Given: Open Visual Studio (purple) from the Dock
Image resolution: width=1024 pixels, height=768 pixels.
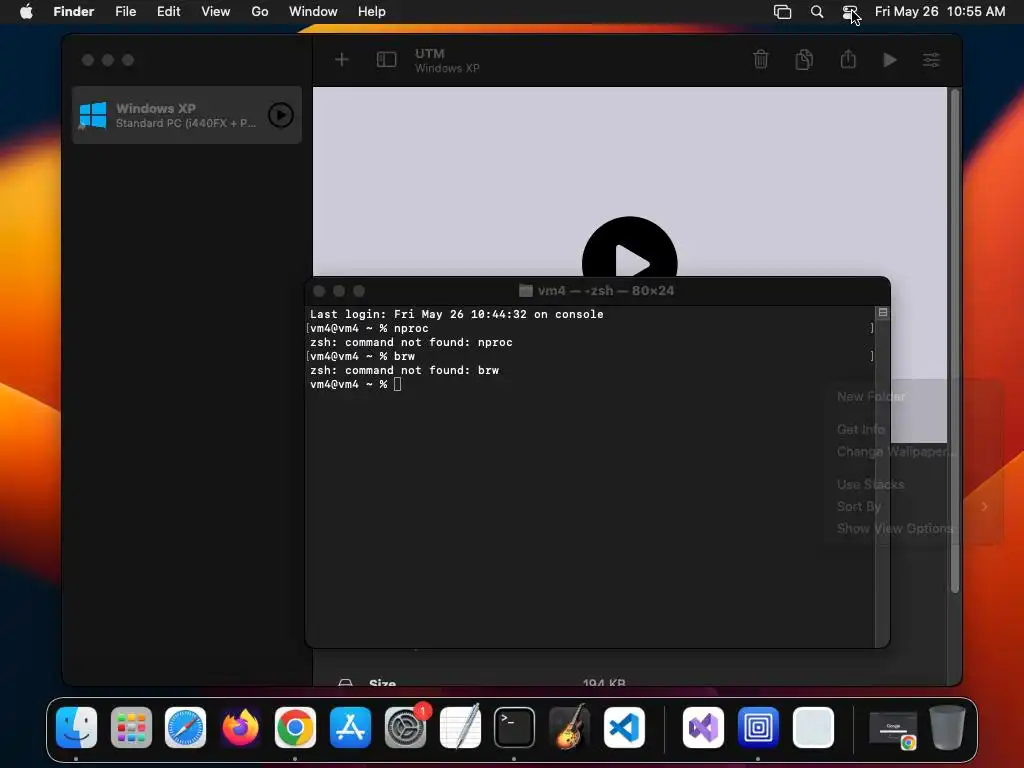Looking at the screenshot, I should click(x=703, y=727).
